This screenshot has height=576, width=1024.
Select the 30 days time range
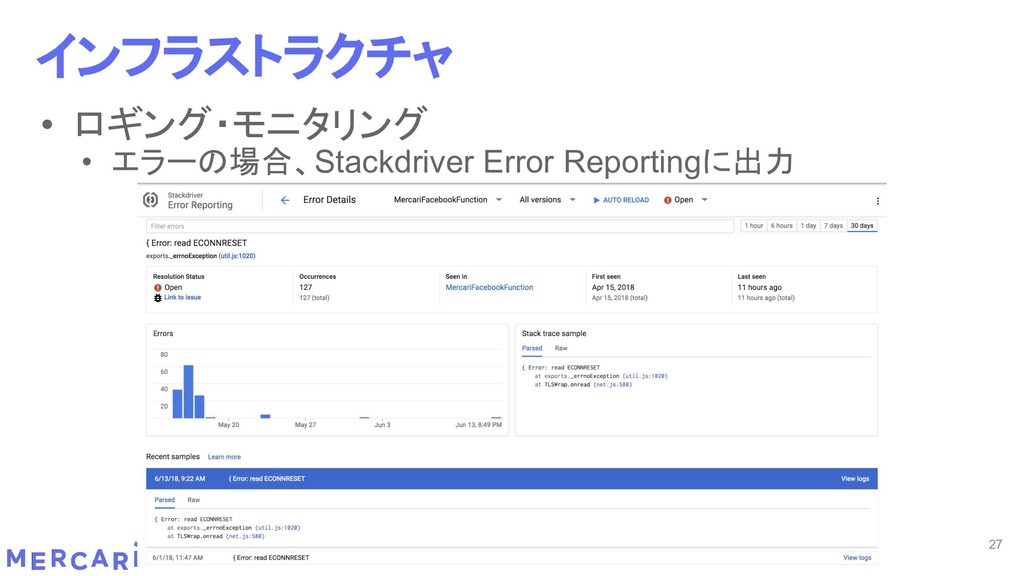pos(862,226)
